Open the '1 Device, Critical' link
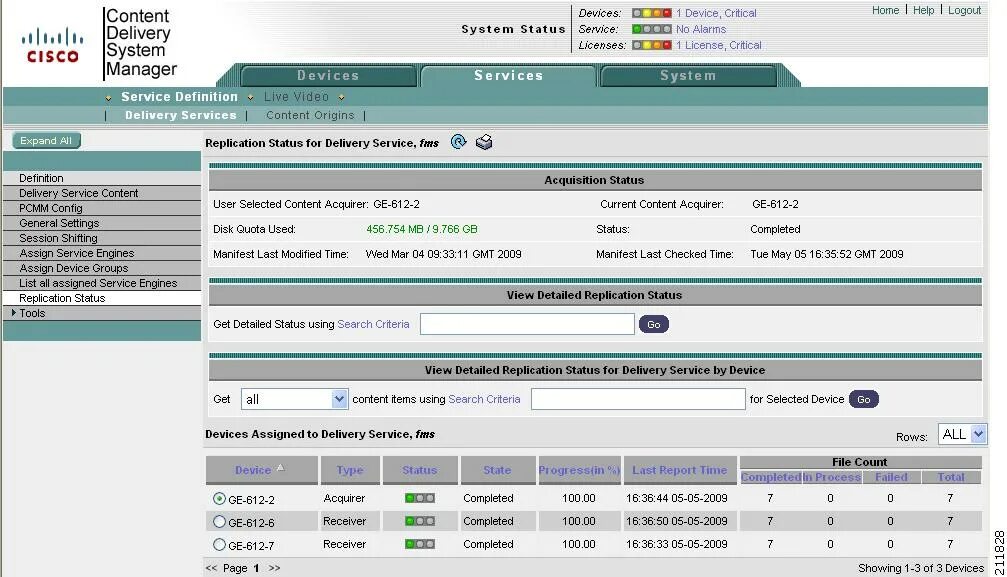Viewport: 1007px width, 577px height. pyautogui.click(x=716, y=13)
